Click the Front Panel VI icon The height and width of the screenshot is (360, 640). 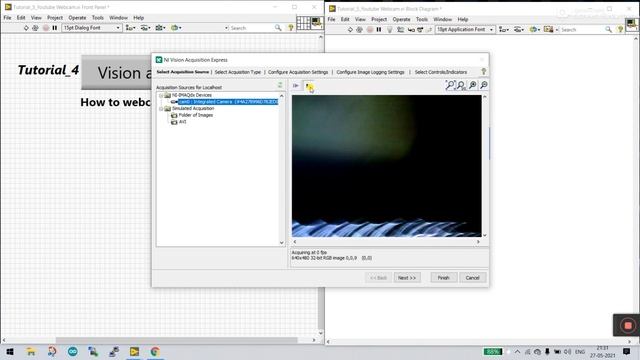pos(317,23)
